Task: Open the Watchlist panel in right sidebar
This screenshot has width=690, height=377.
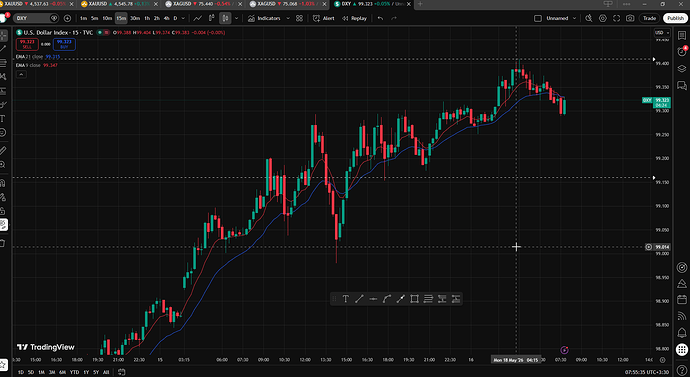Action: (682, 36)
